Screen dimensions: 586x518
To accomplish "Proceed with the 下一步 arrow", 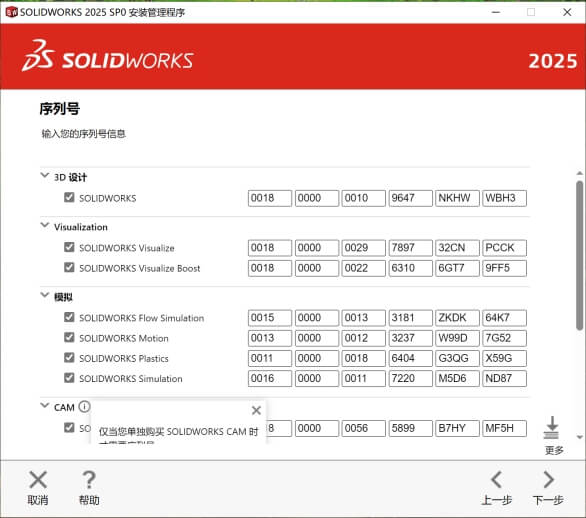I will point(548,480).
